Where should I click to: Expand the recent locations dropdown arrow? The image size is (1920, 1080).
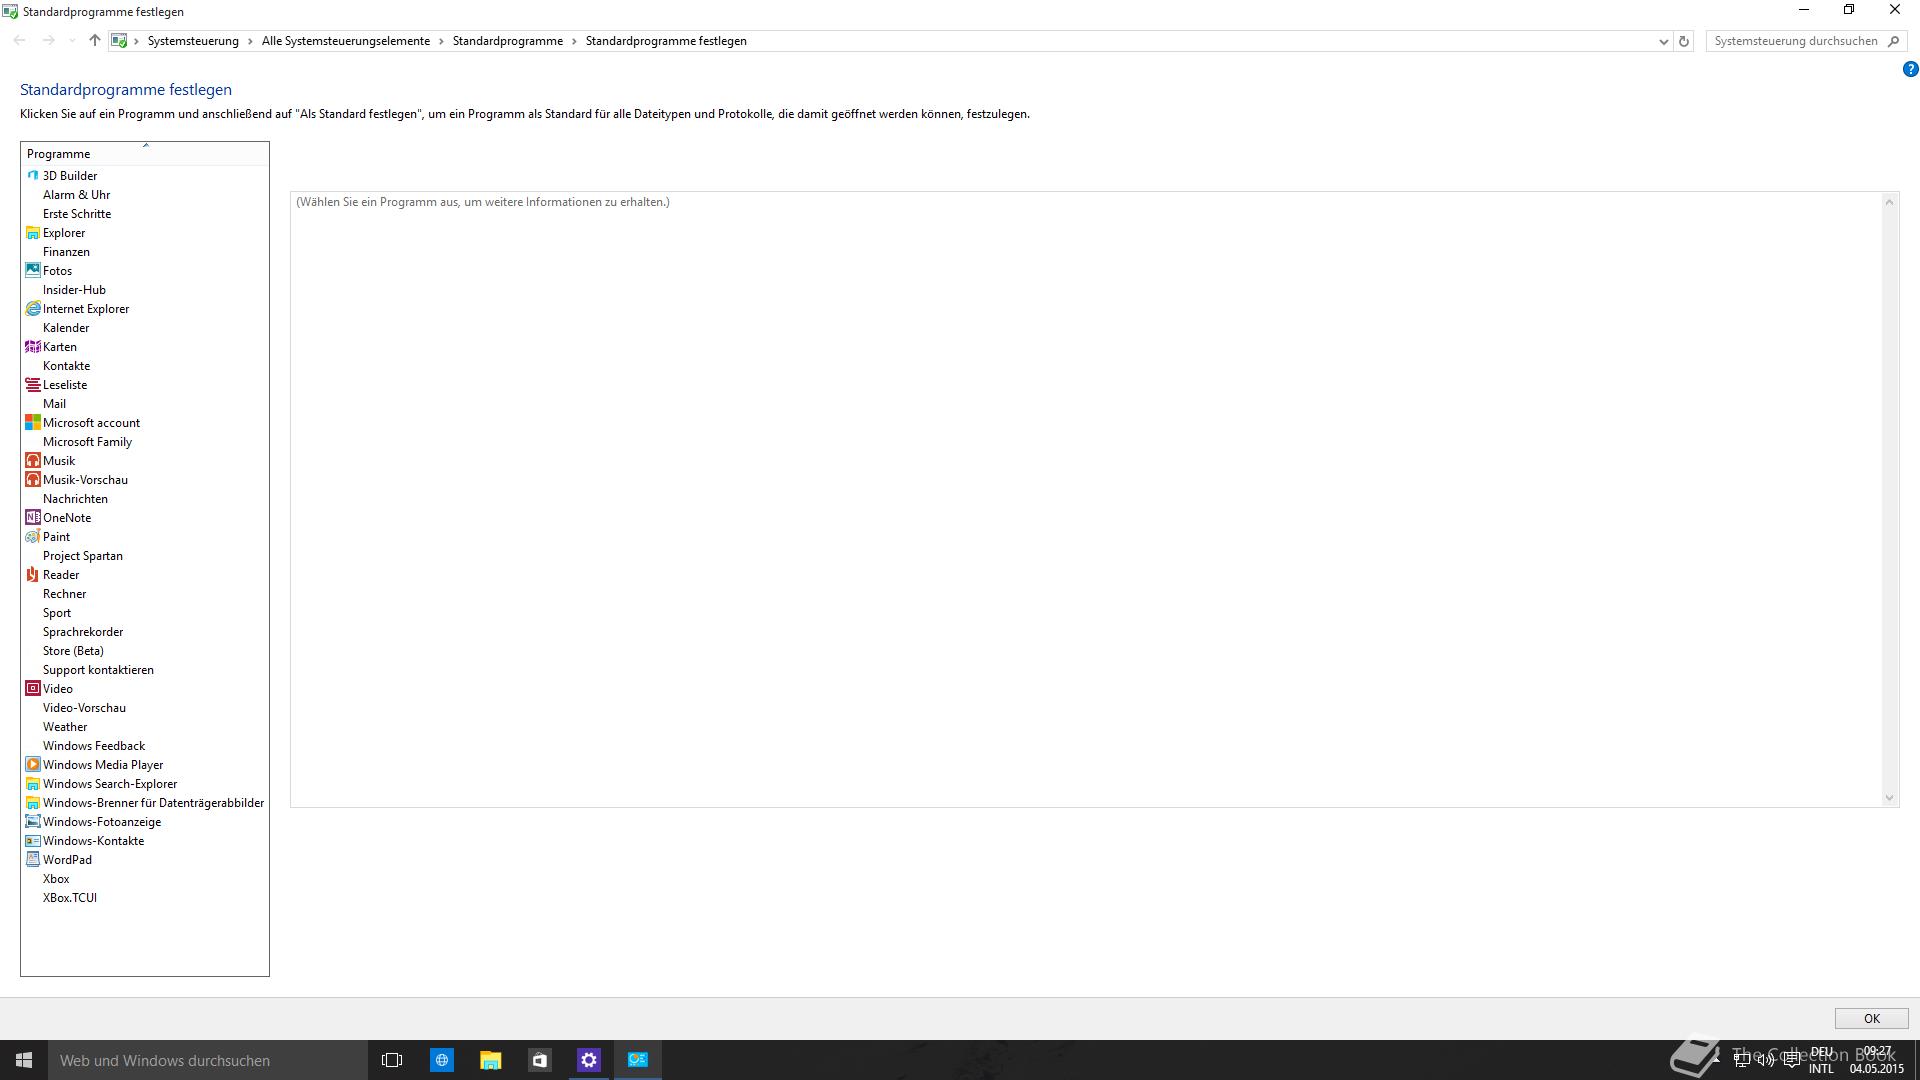[x=72, y=41]
